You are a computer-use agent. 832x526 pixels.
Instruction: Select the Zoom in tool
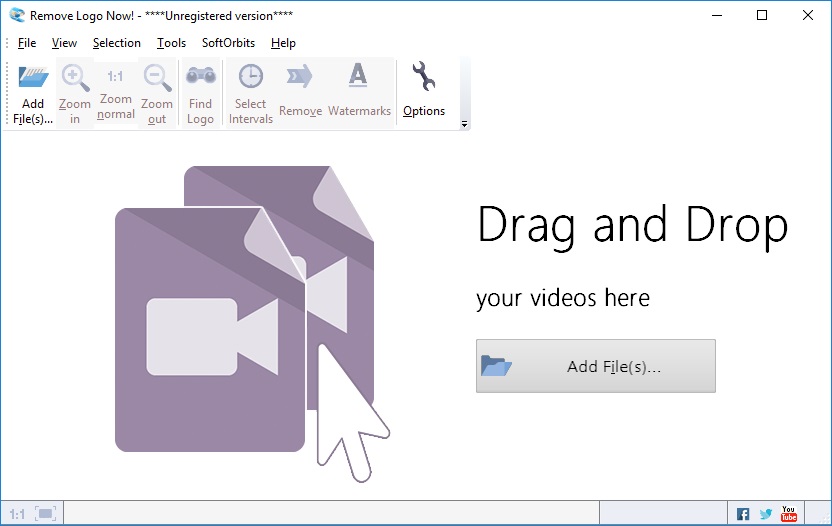[x=75, y=93]
